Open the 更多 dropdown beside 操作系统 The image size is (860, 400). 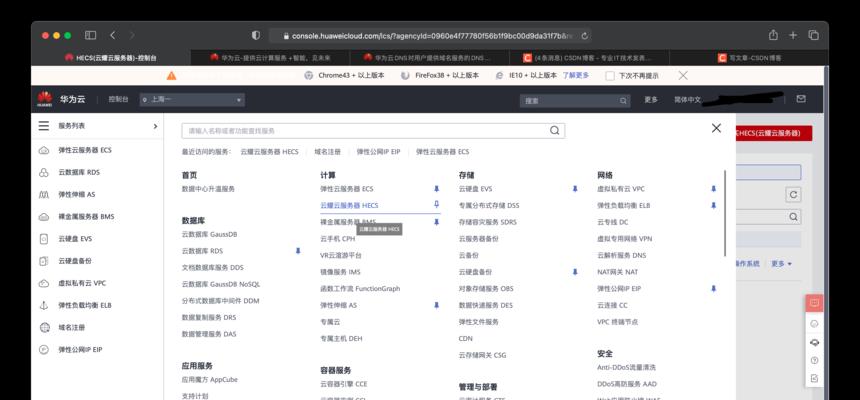coord(782,264)
